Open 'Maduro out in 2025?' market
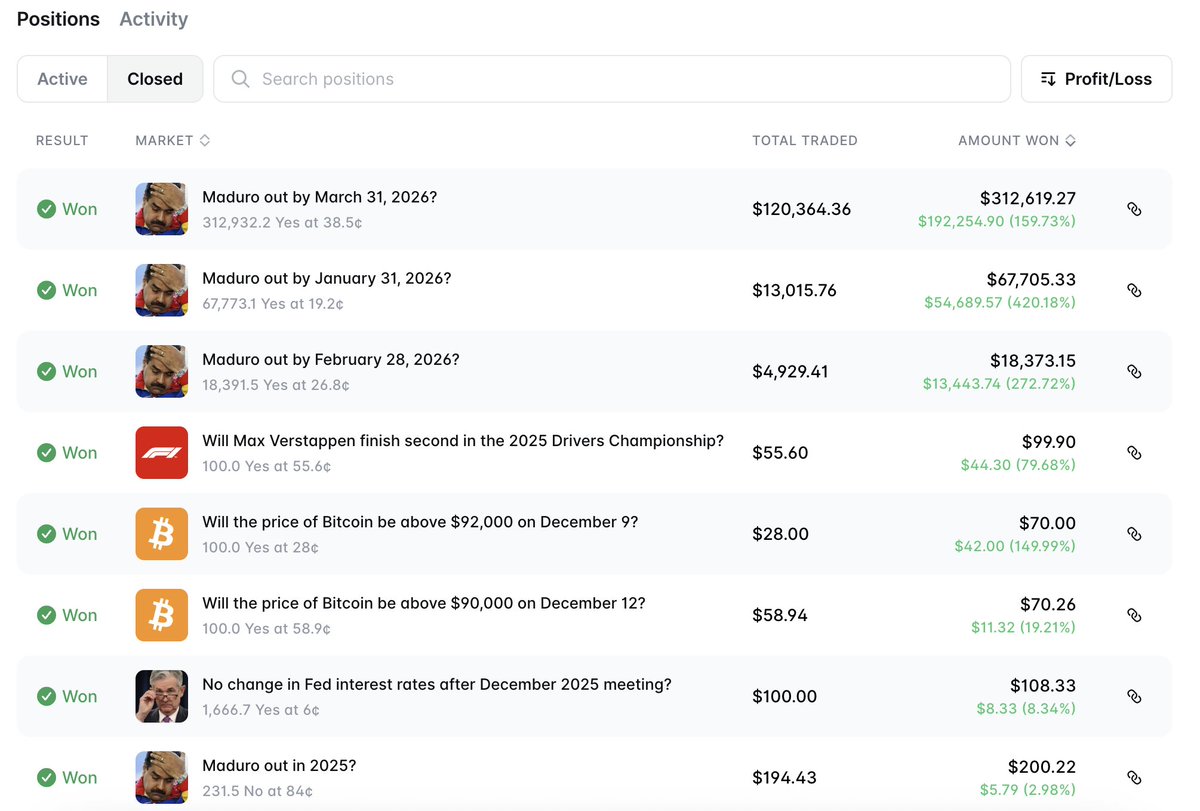This screenshot has height=811, width=1200. click(279, 766)
